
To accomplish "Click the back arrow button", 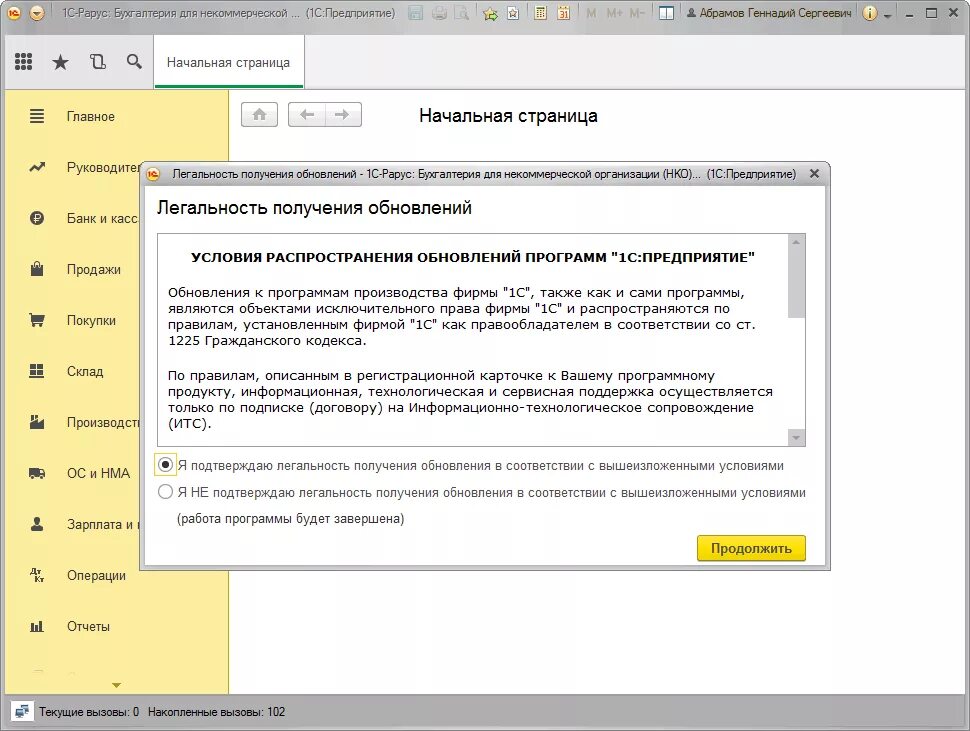I will coord(307,115).
